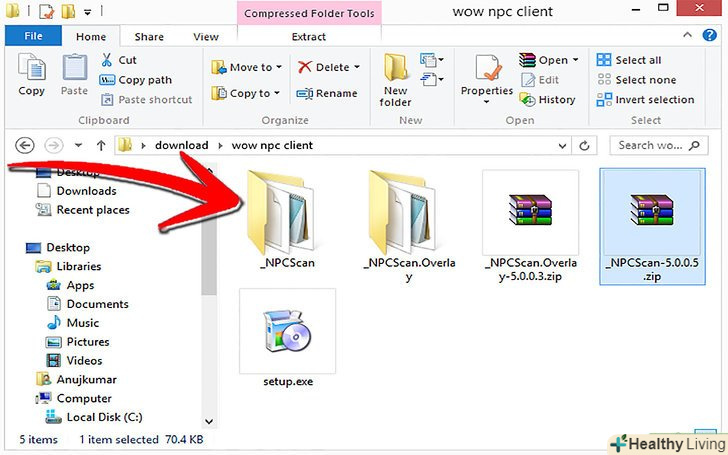Click the Search box
Viewport: 728px width, 455px height.
[659, 145]
